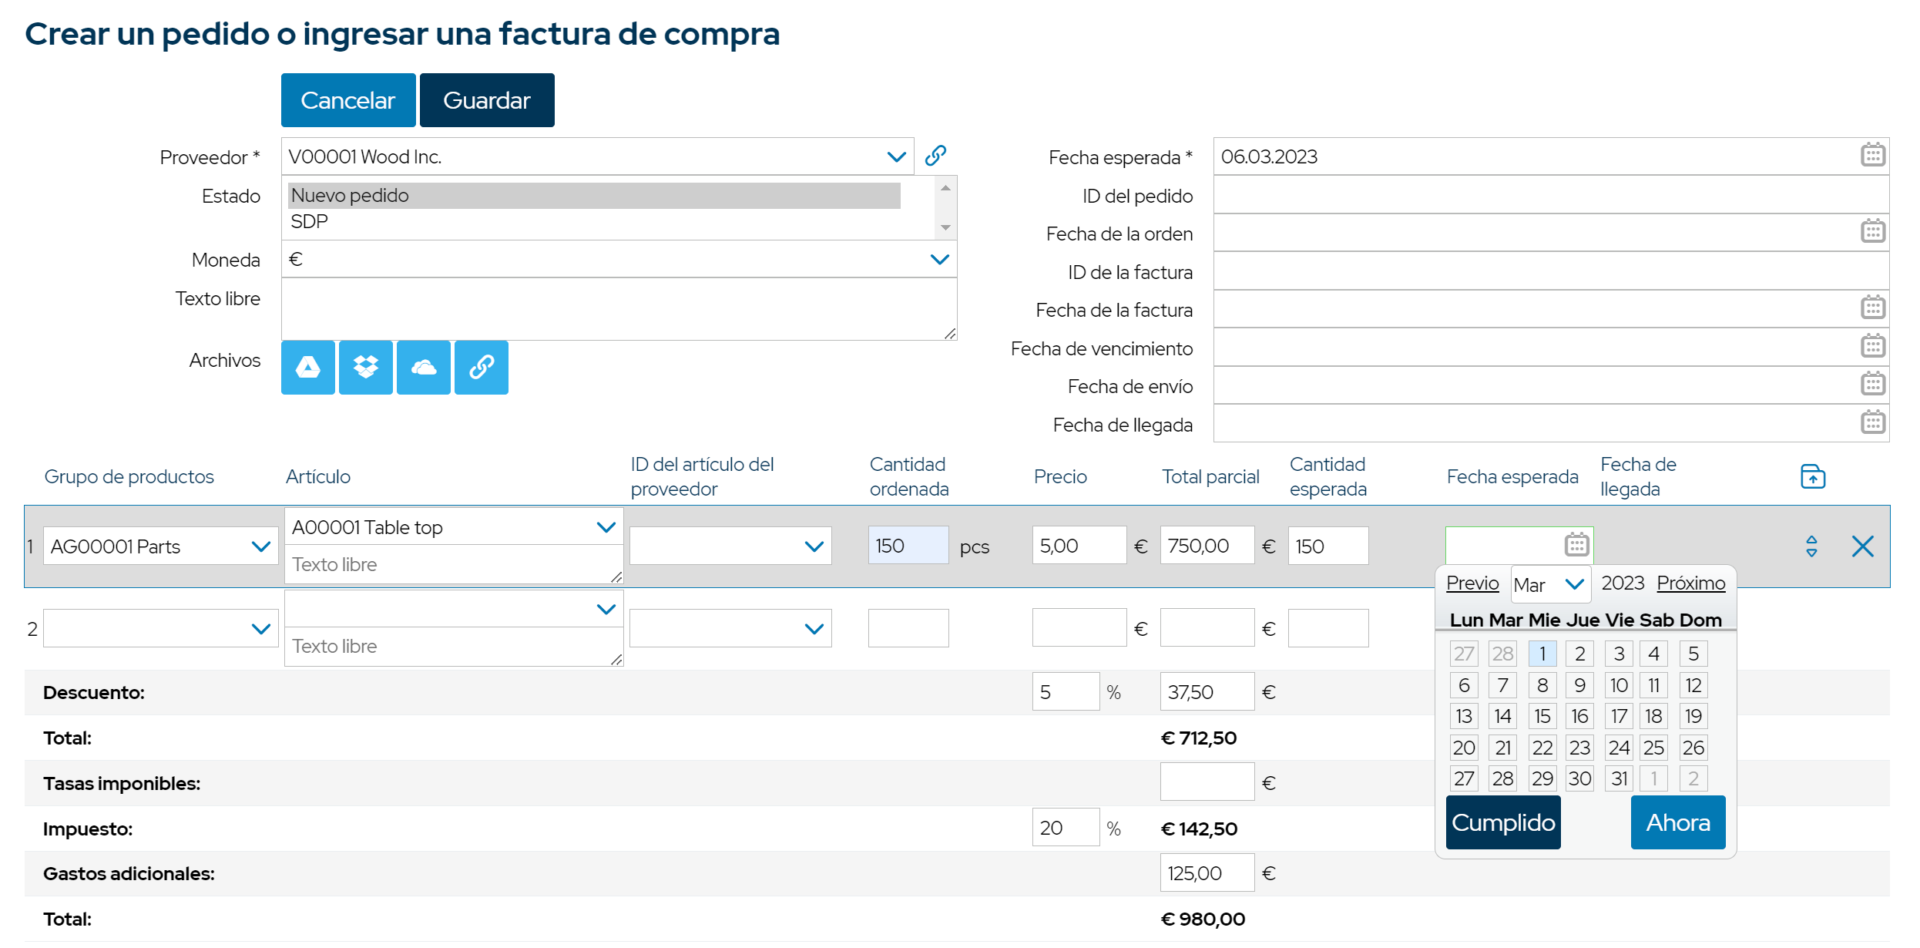Attach a file from OneDrive
Screen dimensions: 1920x948
423,367
